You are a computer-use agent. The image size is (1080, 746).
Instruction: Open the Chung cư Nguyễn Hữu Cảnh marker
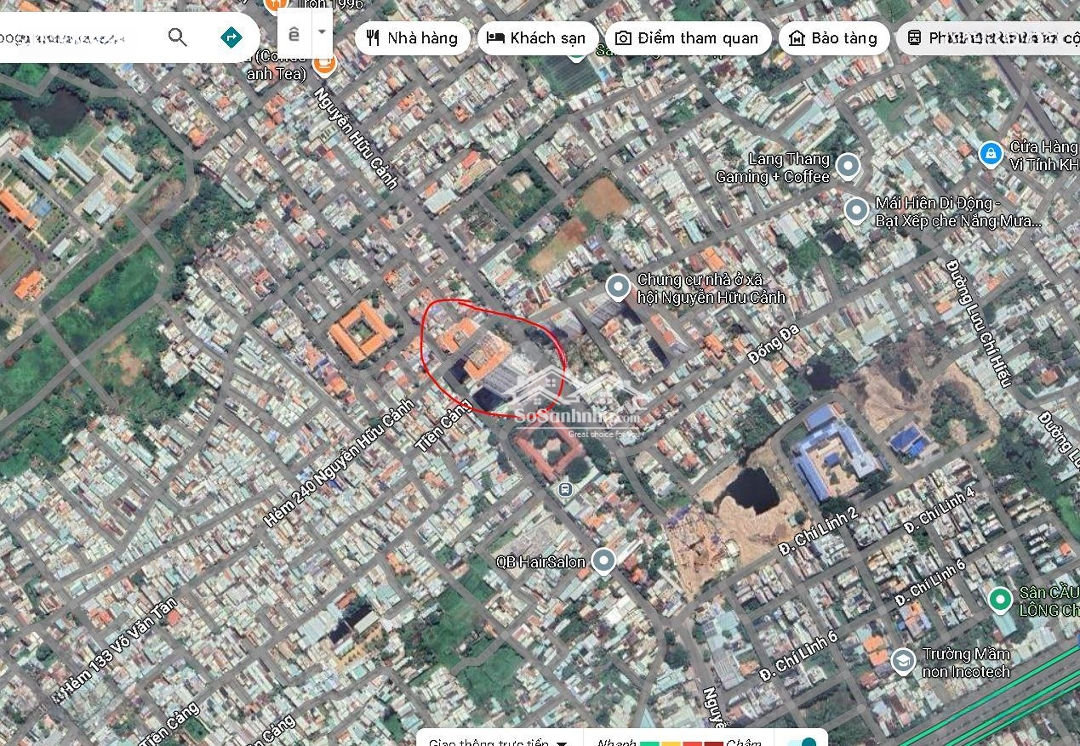pos(618,287)
